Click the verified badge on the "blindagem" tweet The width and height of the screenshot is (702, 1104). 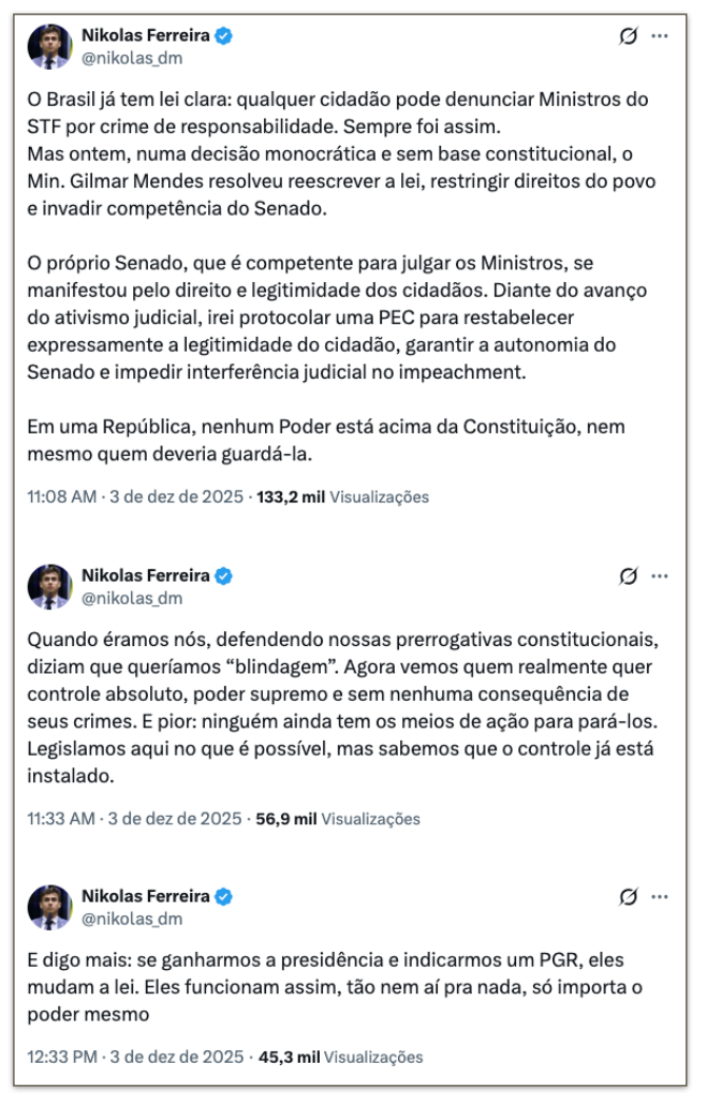[225, 576]
